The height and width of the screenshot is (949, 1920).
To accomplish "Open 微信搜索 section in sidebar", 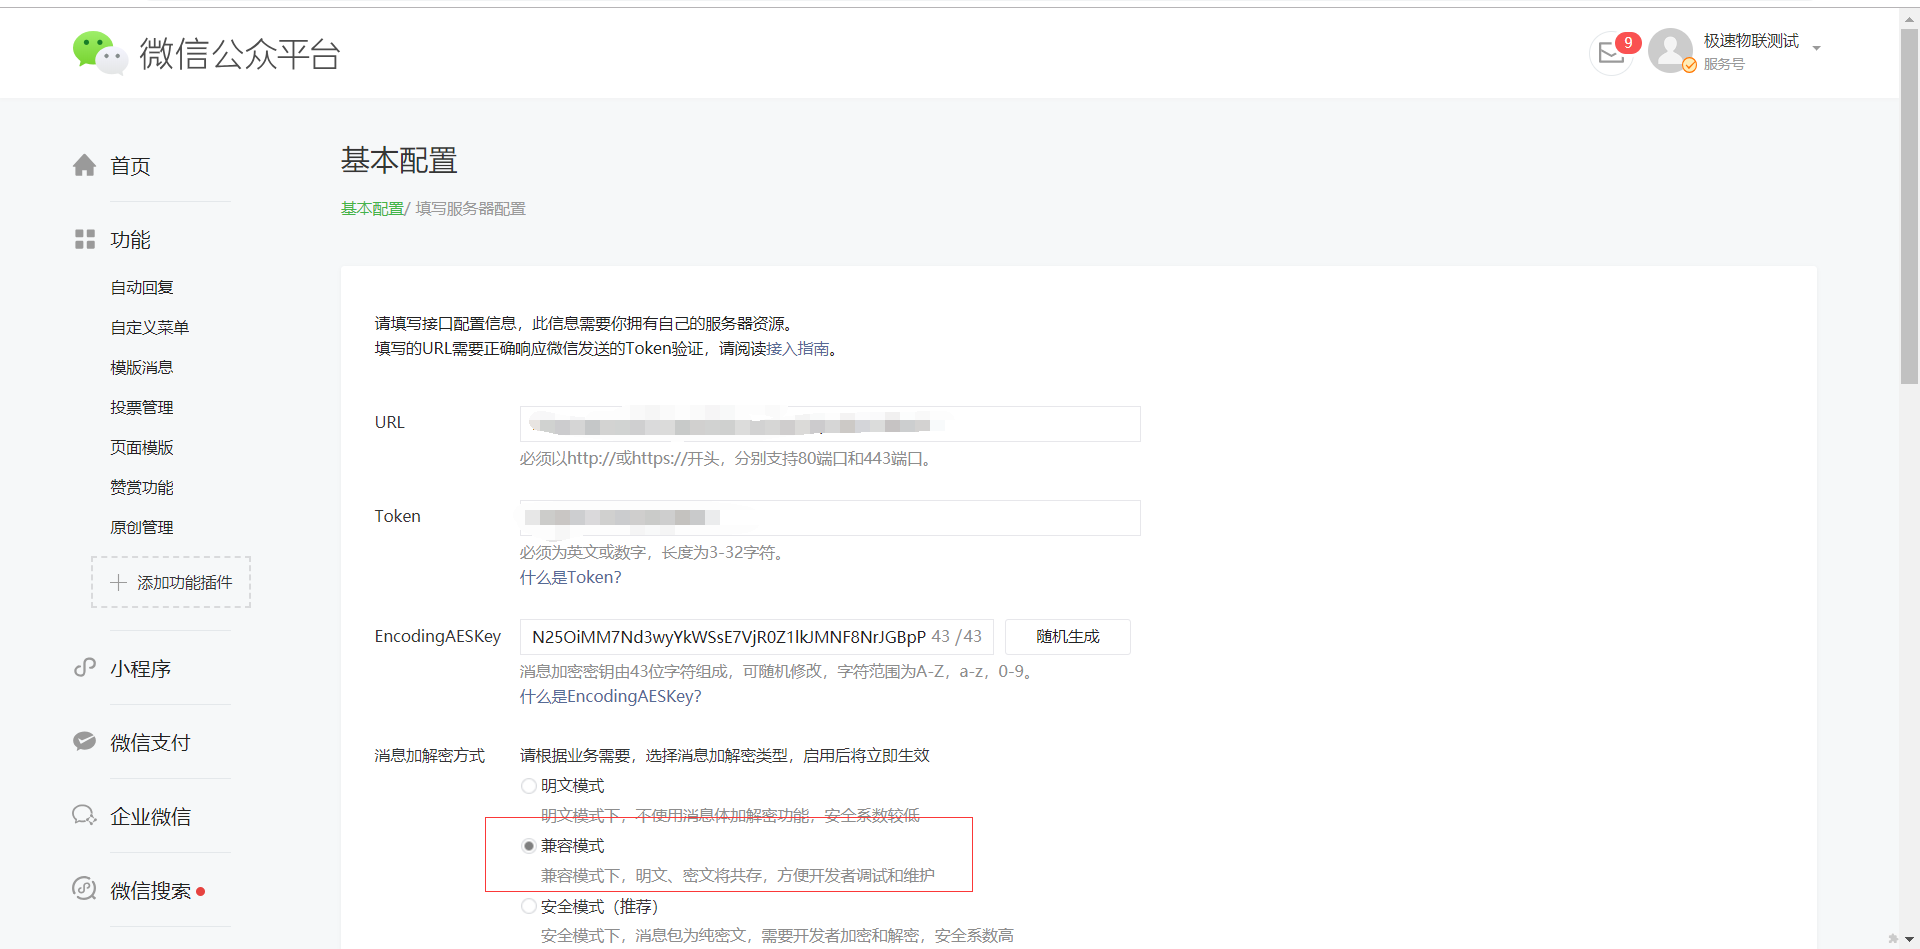I will pos(151,890).
